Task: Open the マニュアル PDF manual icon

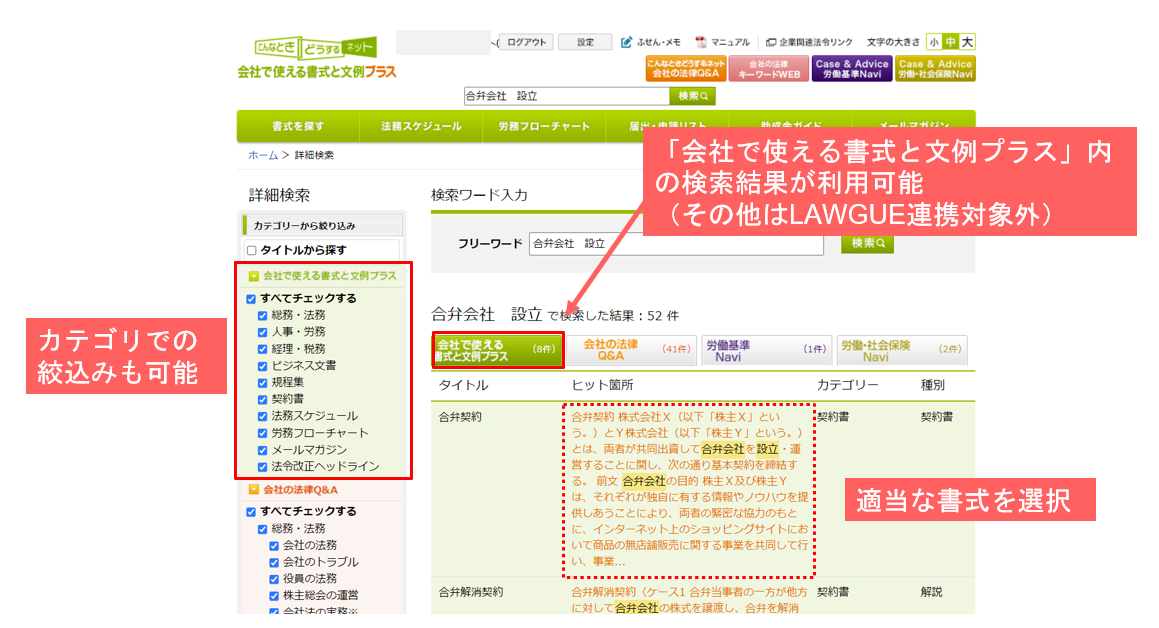Action: tap(701, 42)
